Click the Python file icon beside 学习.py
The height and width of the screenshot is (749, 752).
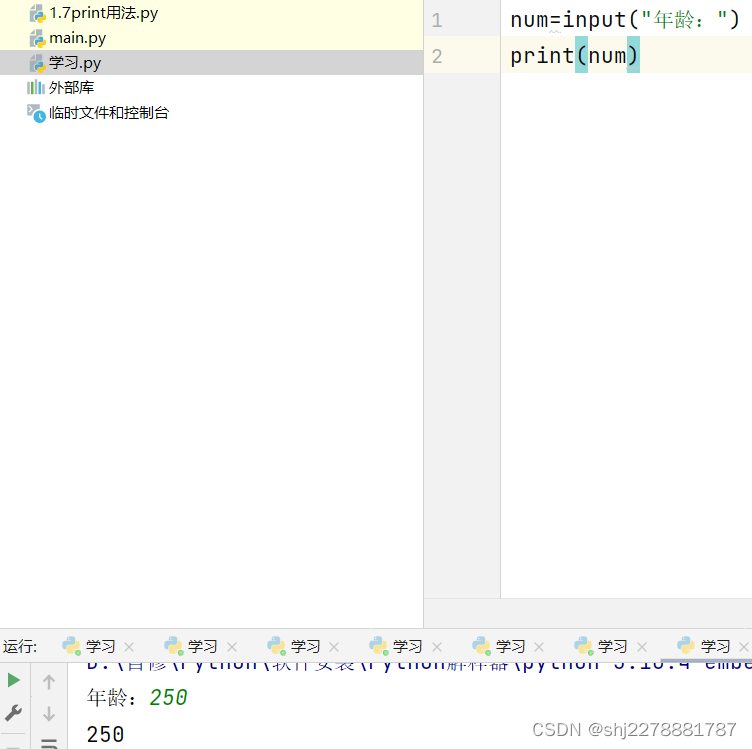coord(37,63)
